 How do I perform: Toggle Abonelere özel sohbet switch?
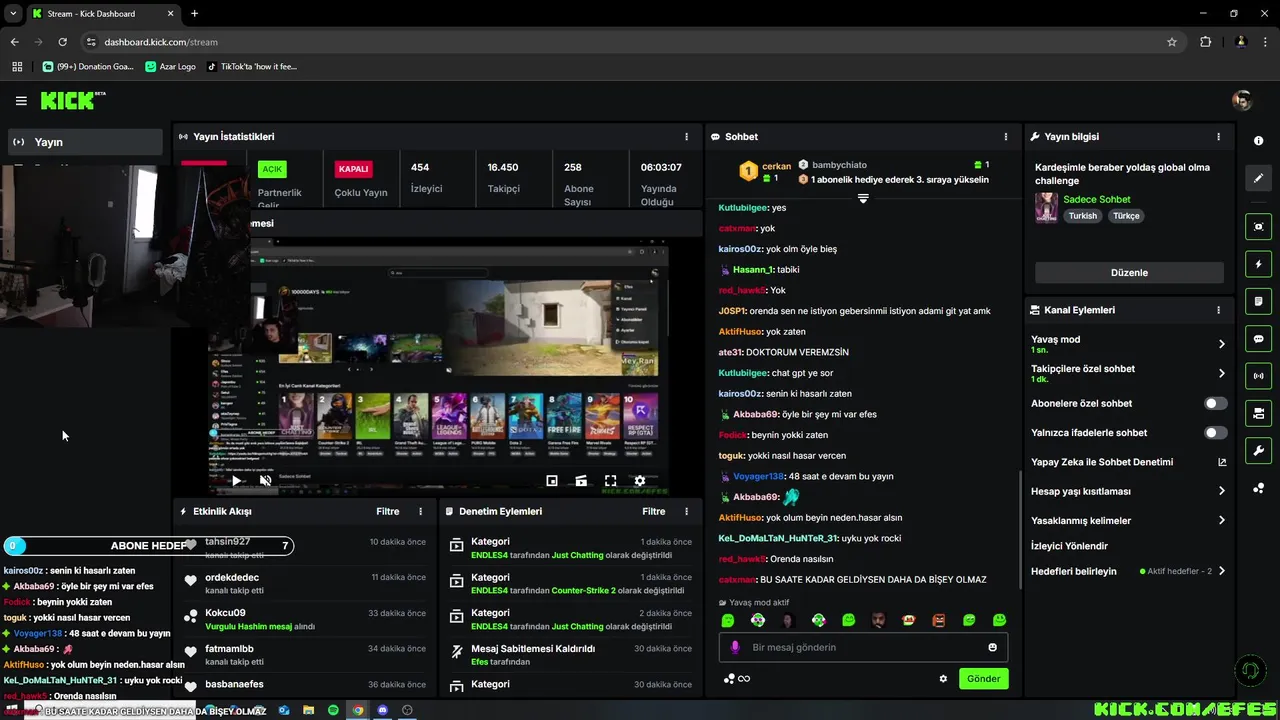1215,404
